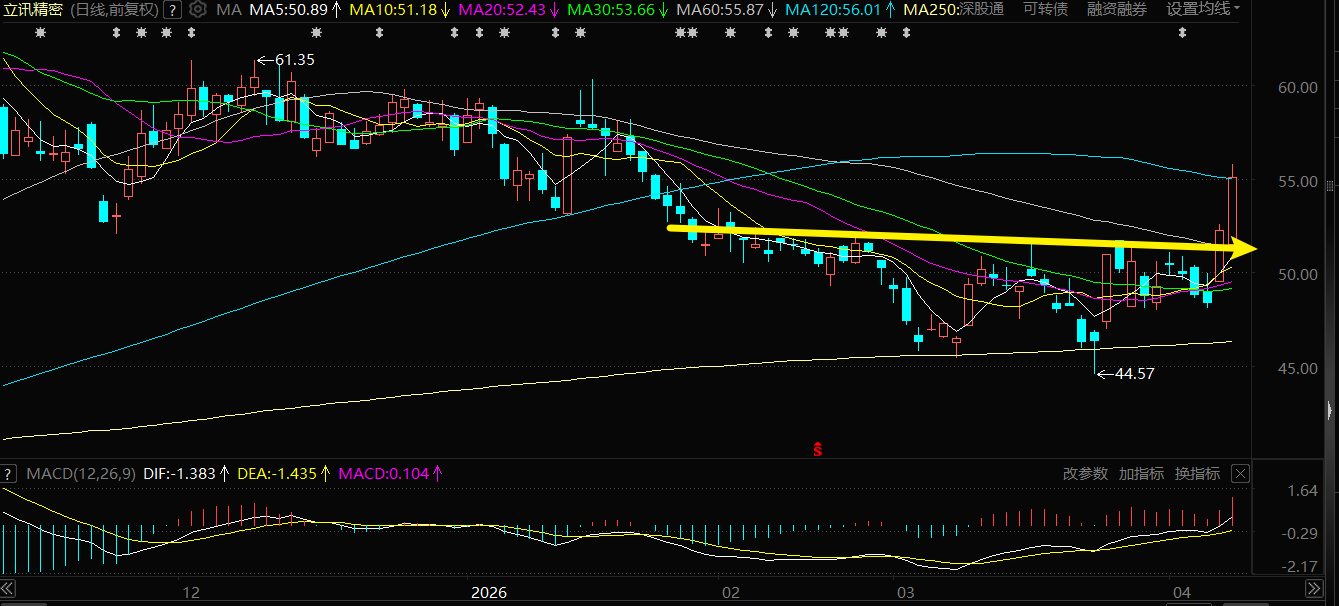Close the MACD indicator panel
The image size is (1339, 606).
pyautogui.click(x=1240, y=473)
